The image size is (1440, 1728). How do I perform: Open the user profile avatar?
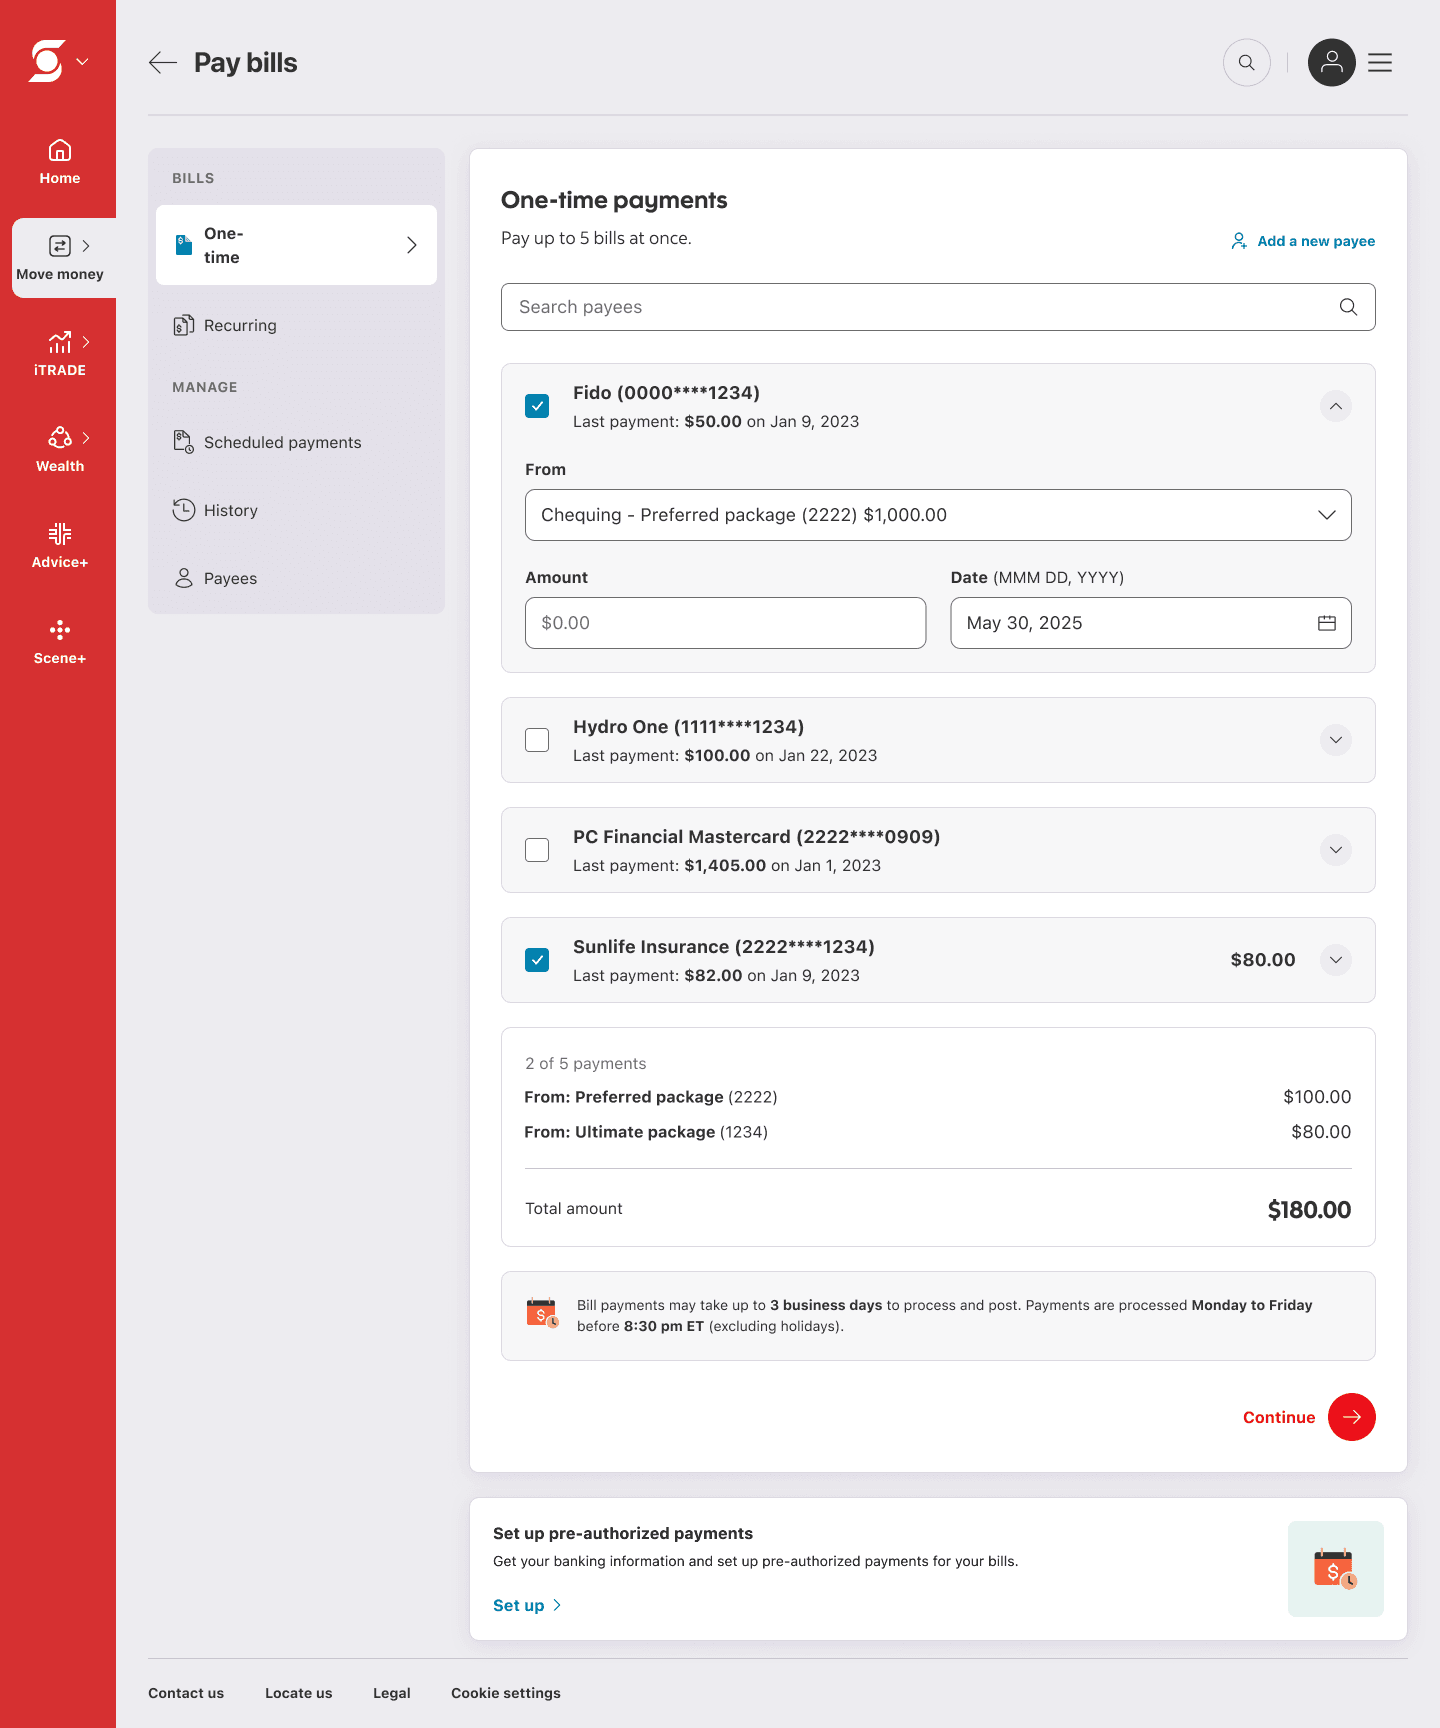click(x=1332, y=63)
